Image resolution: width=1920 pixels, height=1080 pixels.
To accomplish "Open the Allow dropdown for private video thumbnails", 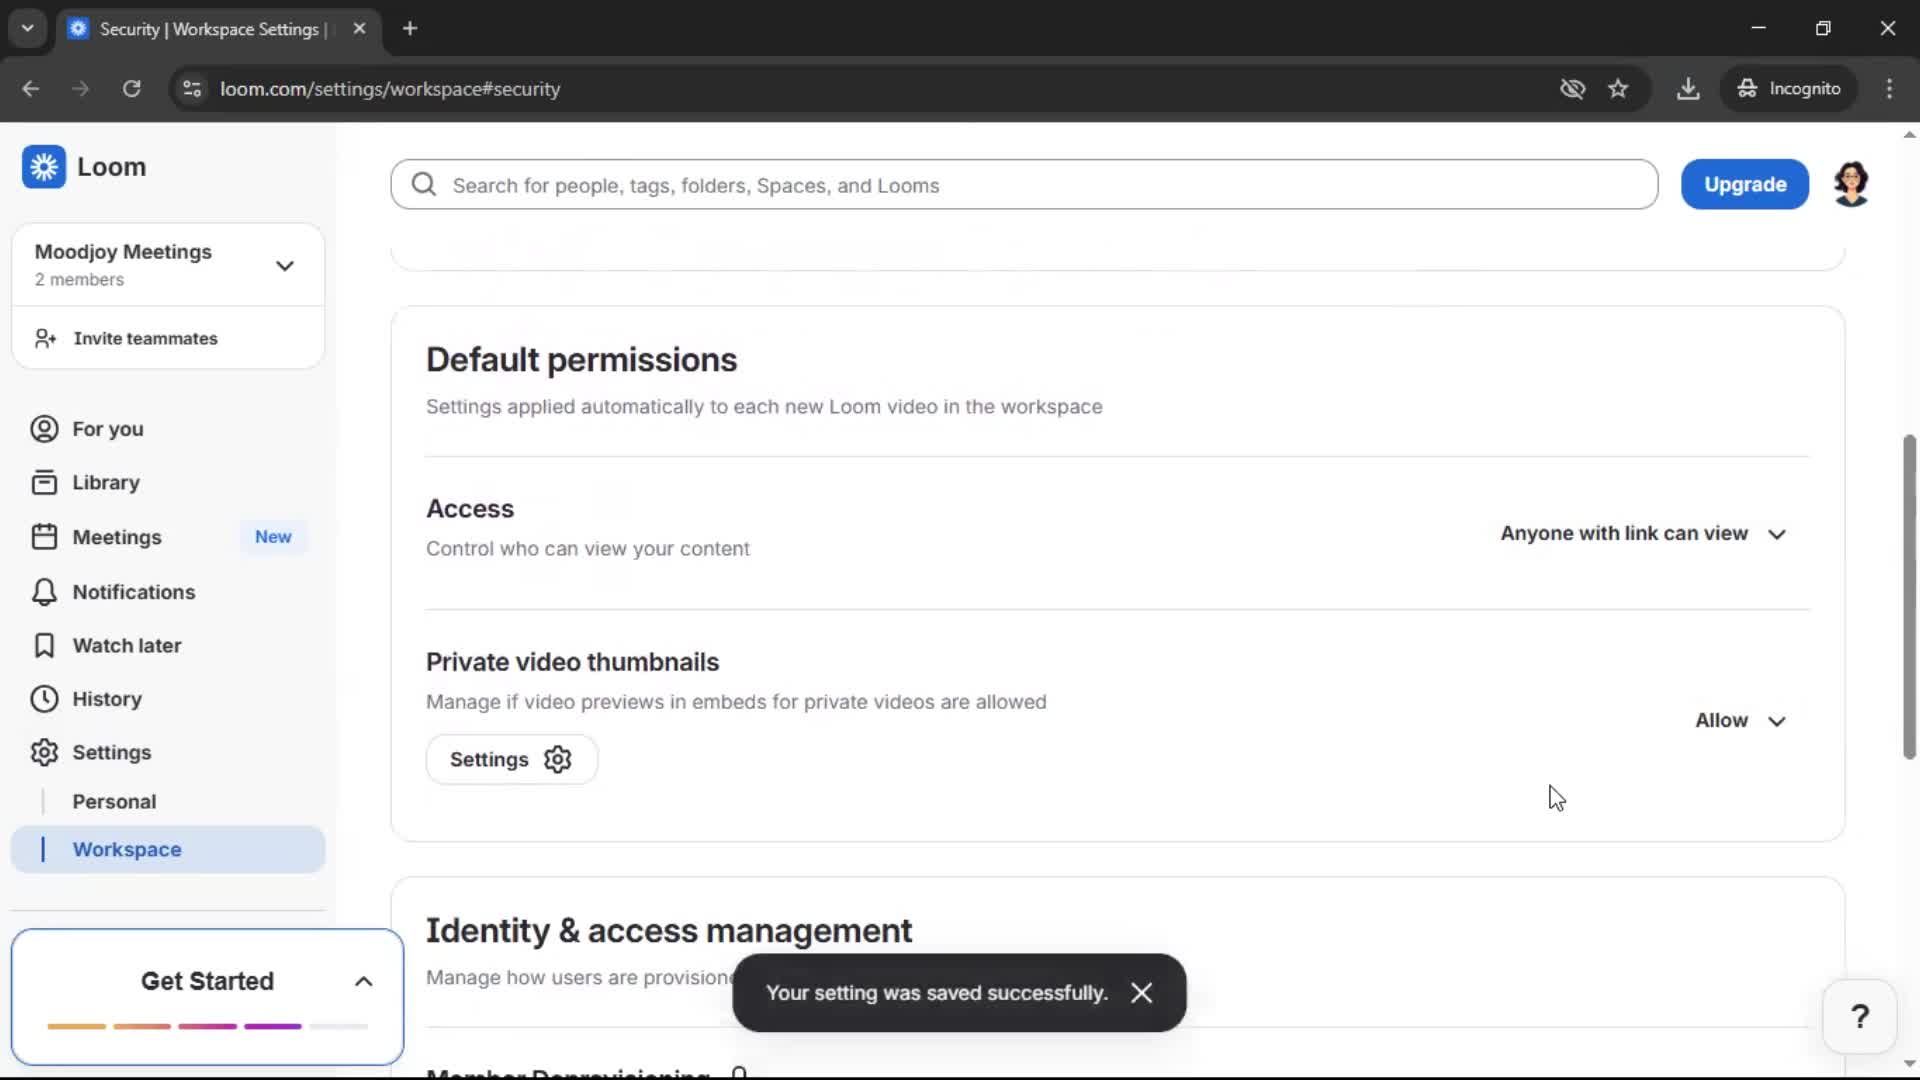I will click(1741, 720).
